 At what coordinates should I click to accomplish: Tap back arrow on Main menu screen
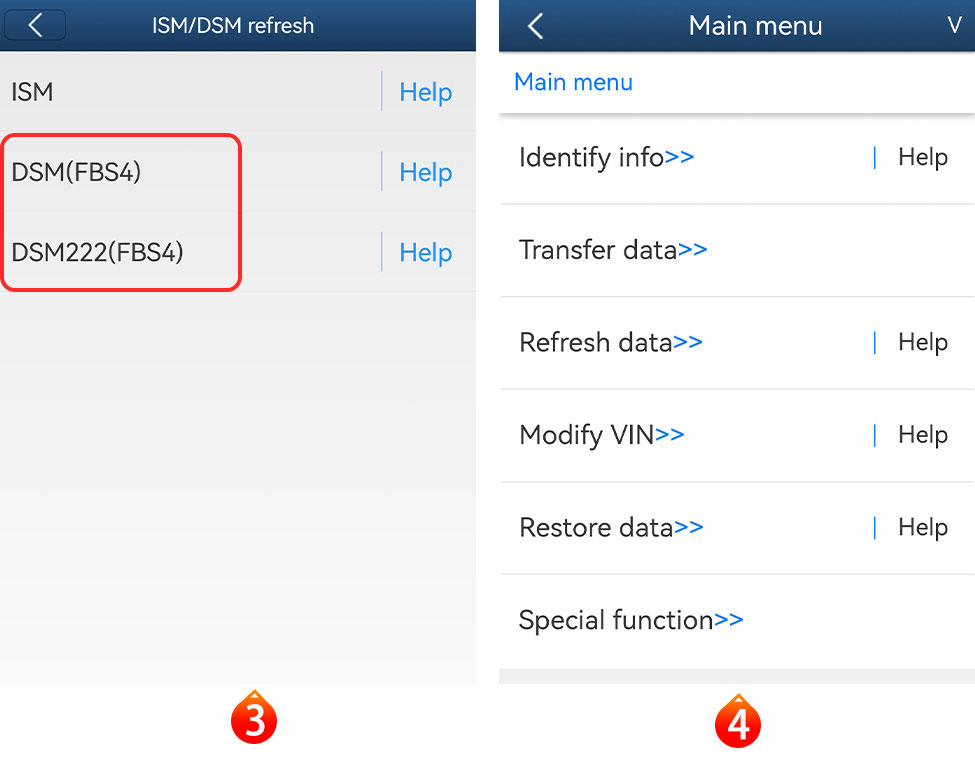536,26
